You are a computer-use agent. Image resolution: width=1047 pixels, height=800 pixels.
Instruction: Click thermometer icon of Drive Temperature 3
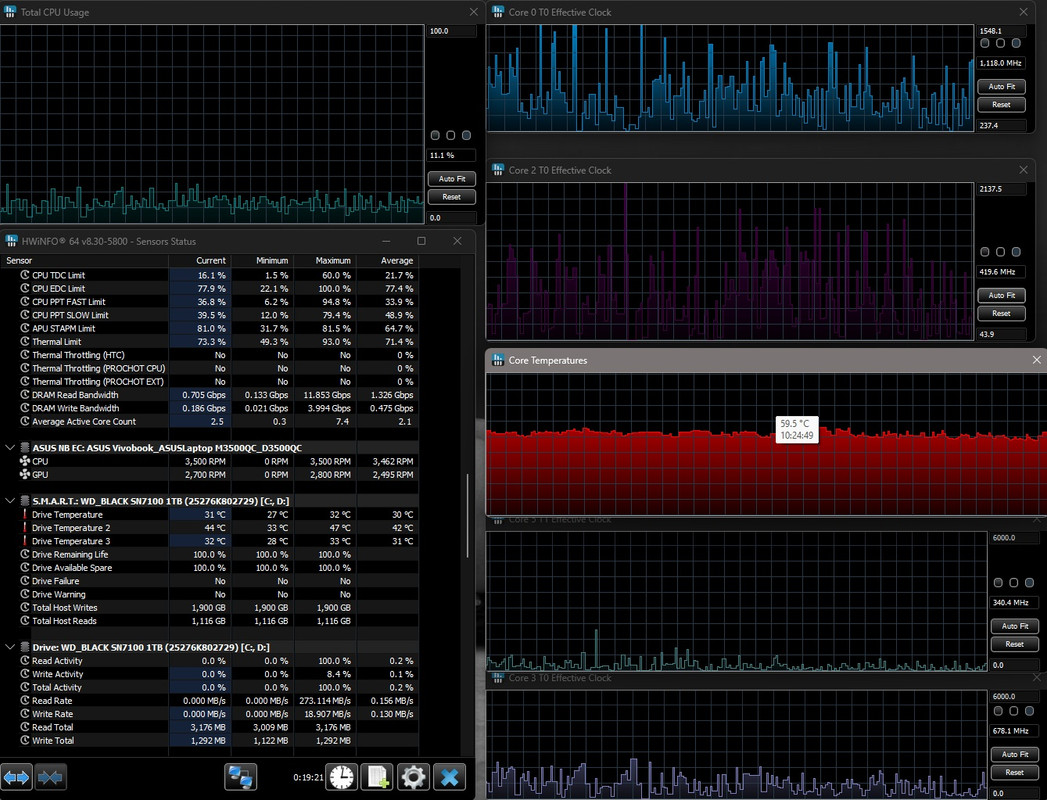point(25,541)
